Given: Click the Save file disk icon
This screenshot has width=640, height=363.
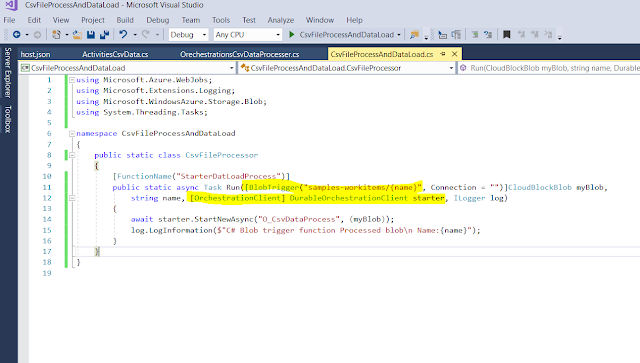Looking at the screenshot, I should click(x=91, y=35).
